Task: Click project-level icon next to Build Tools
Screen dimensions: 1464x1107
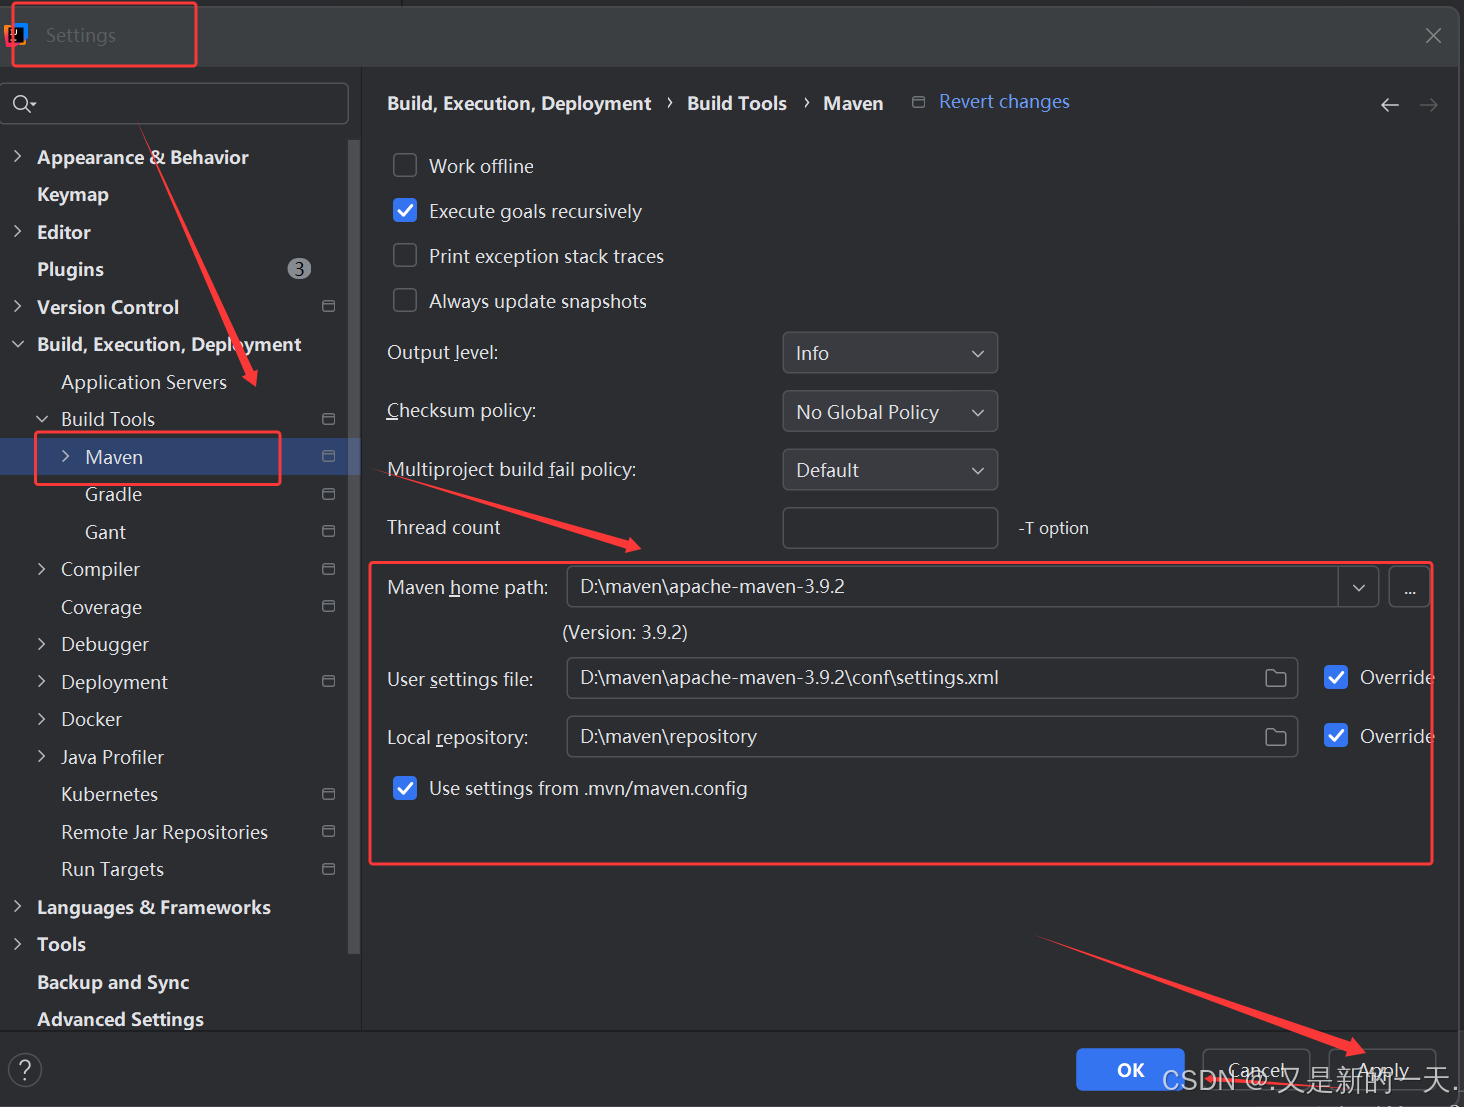Action: click(x=328, y=419)
